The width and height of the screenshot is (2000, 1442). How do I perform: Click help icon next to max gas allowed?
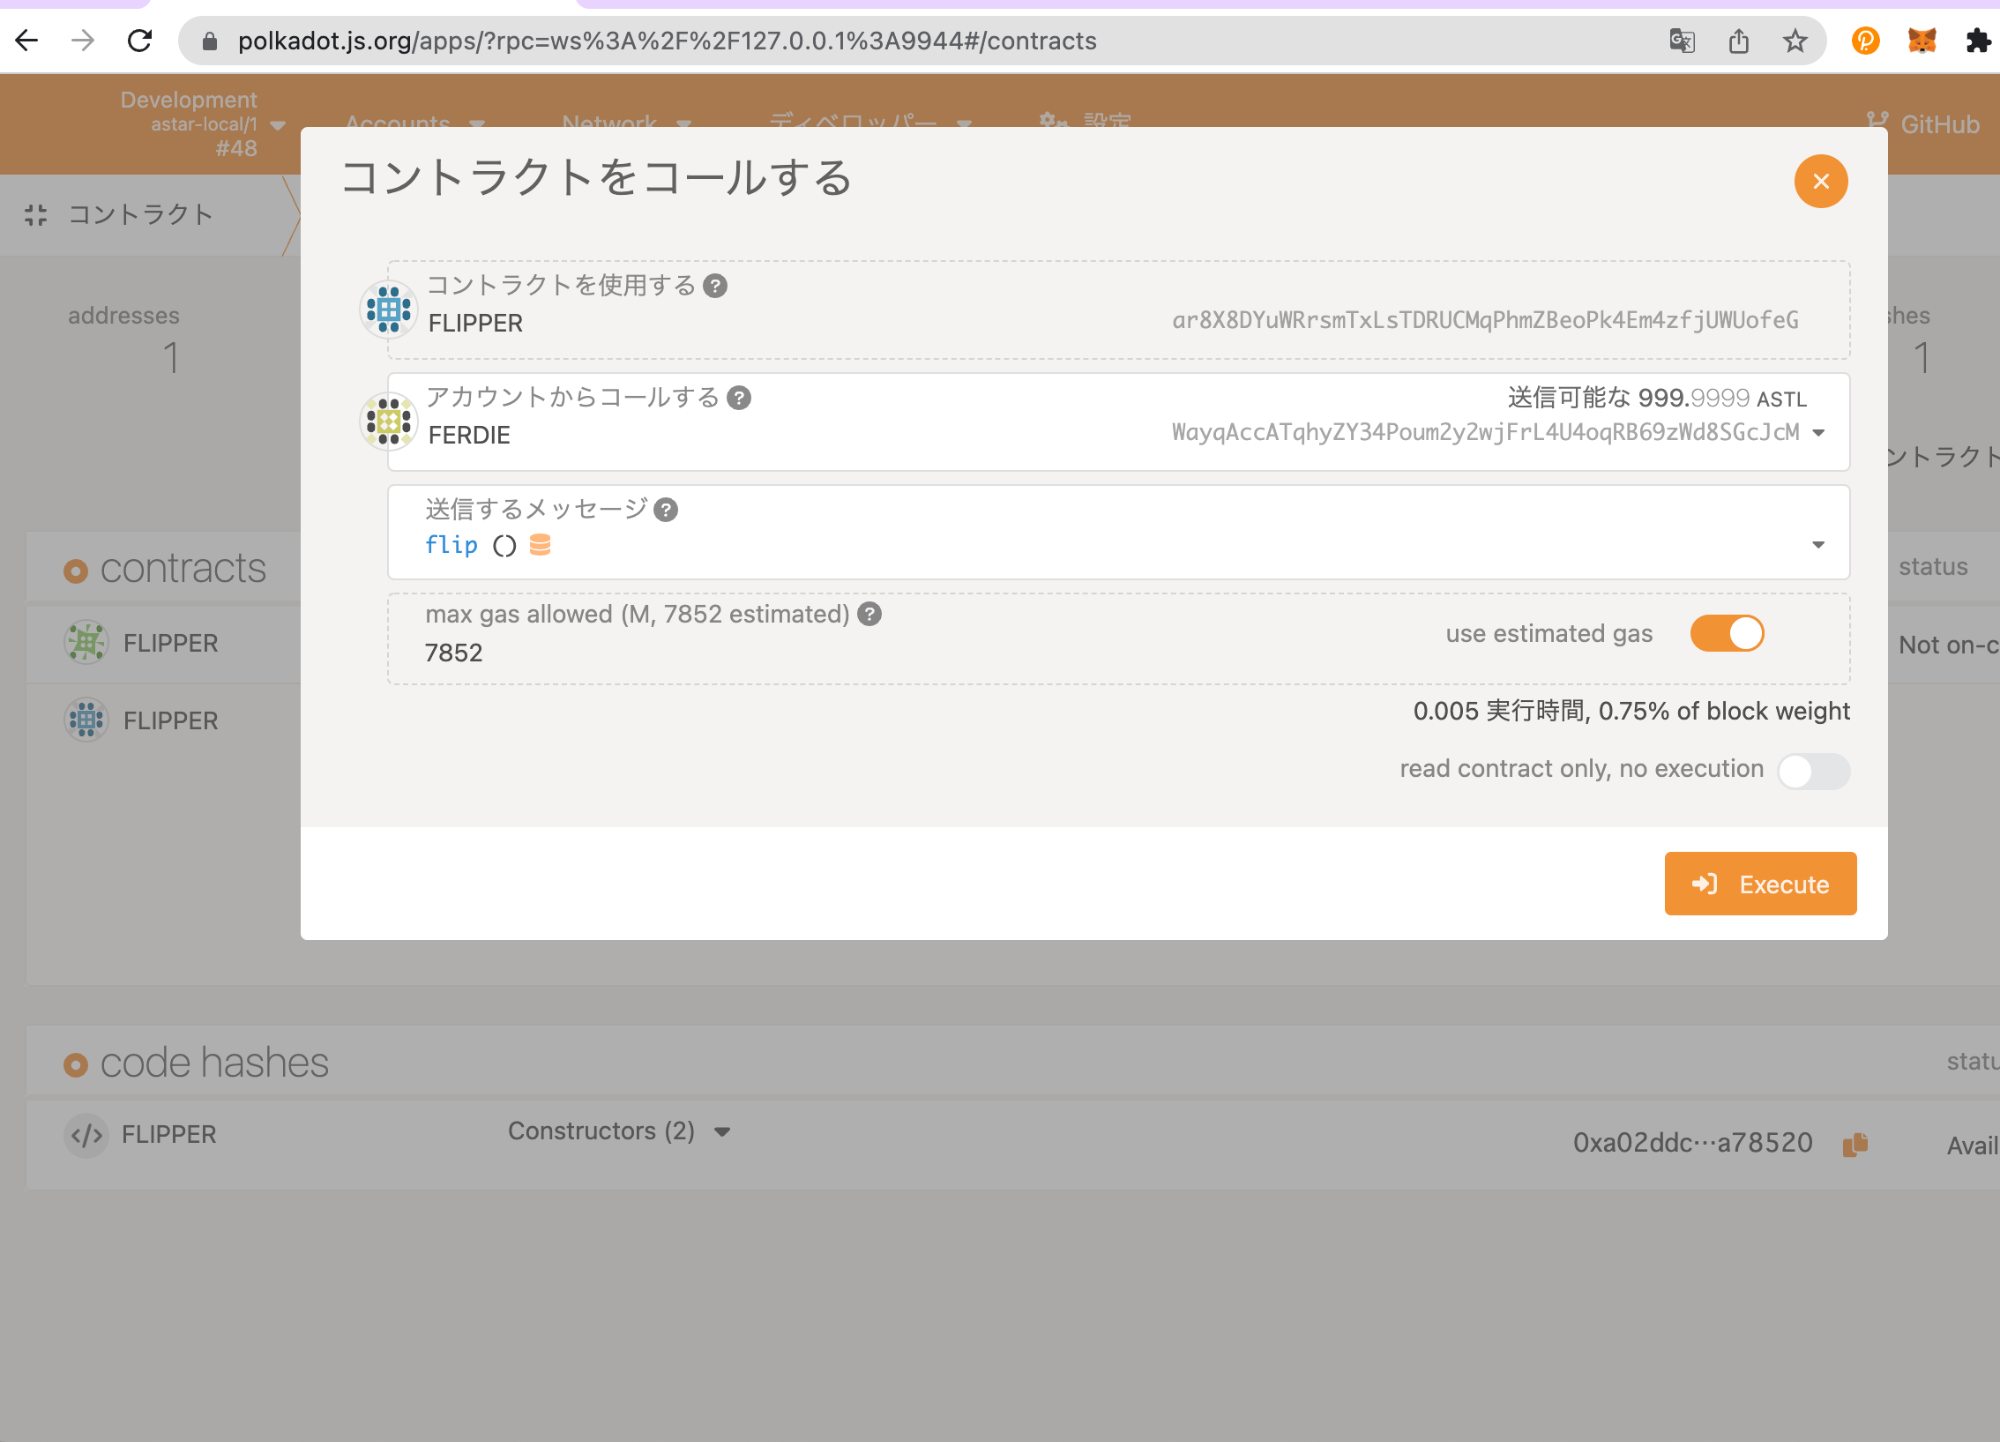[x=870, y=614]
